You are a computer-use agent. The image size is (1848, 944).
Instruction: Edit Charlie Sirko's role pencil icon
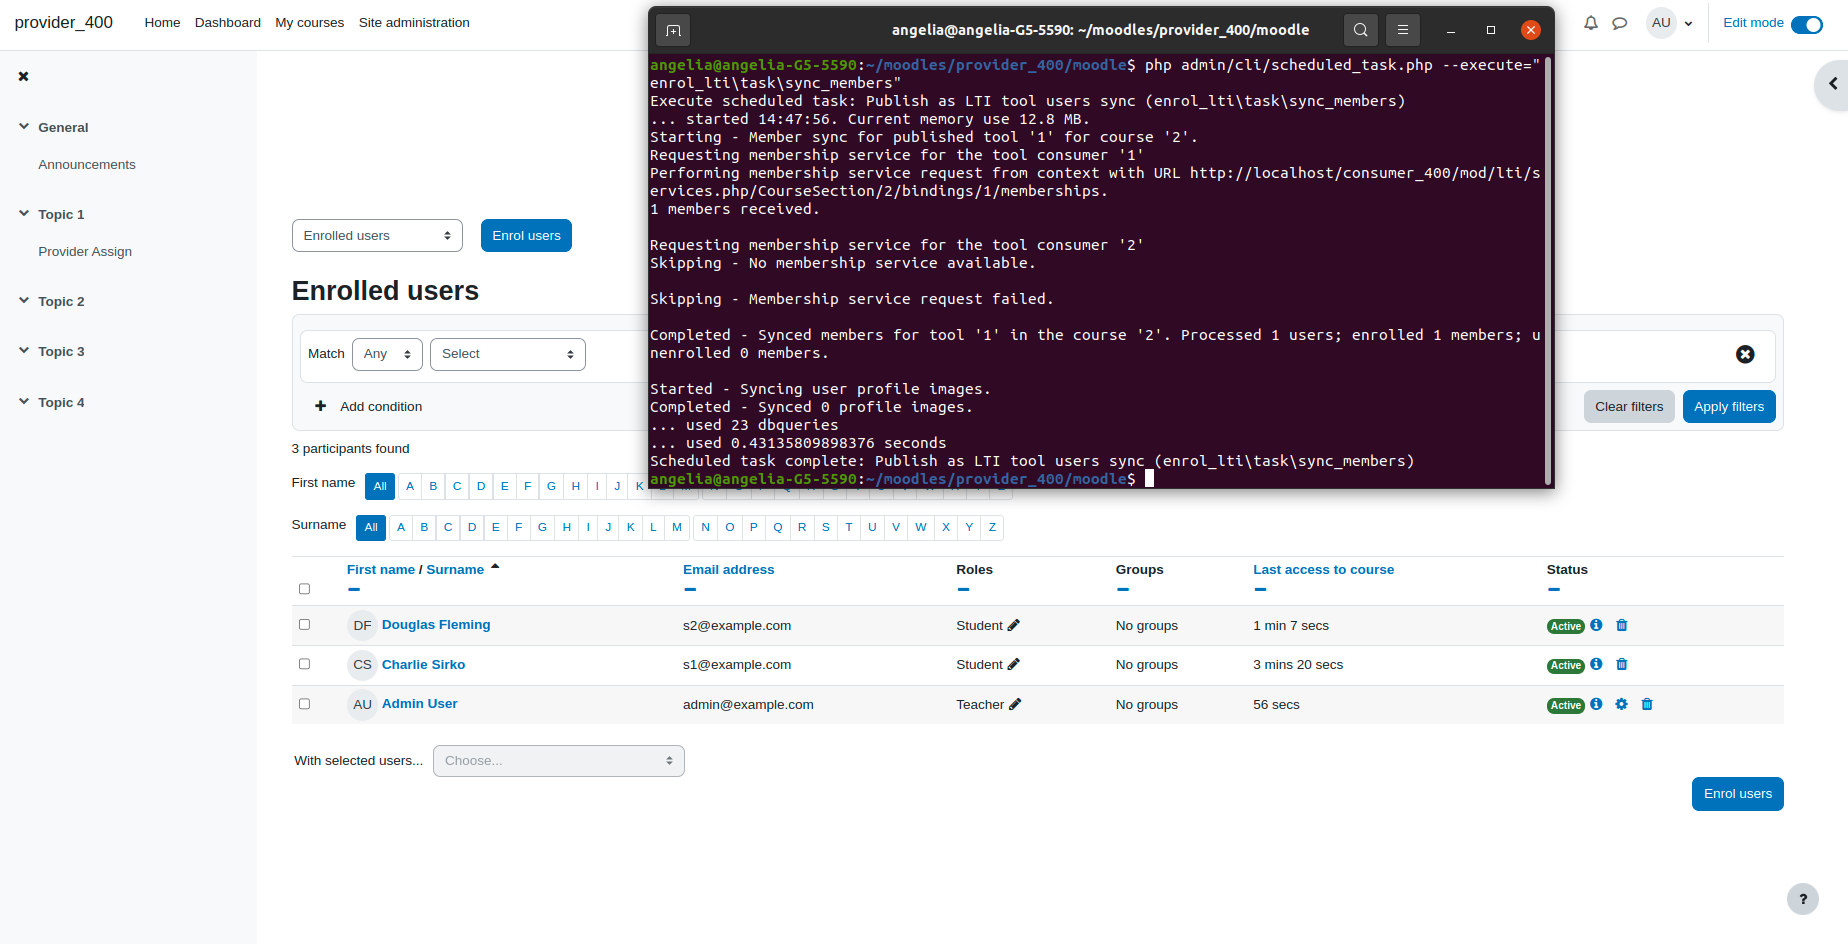click(1014, 664)
